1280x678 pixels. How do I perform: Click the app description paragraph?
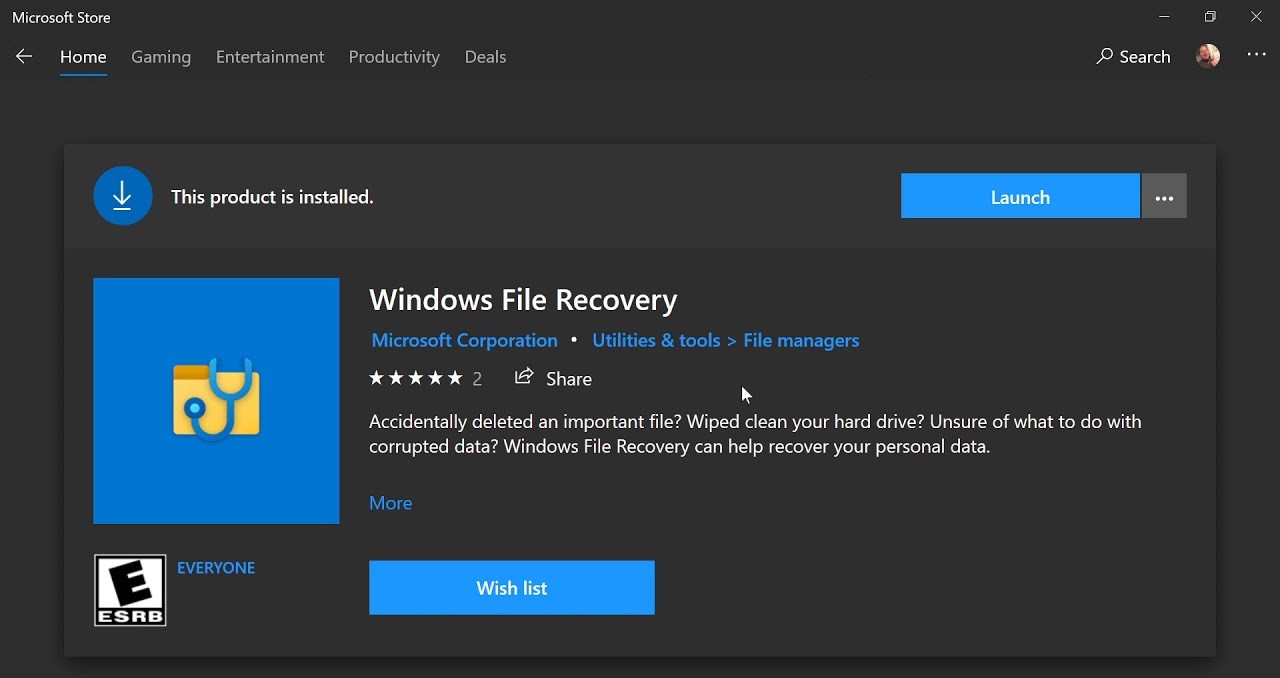755,434
